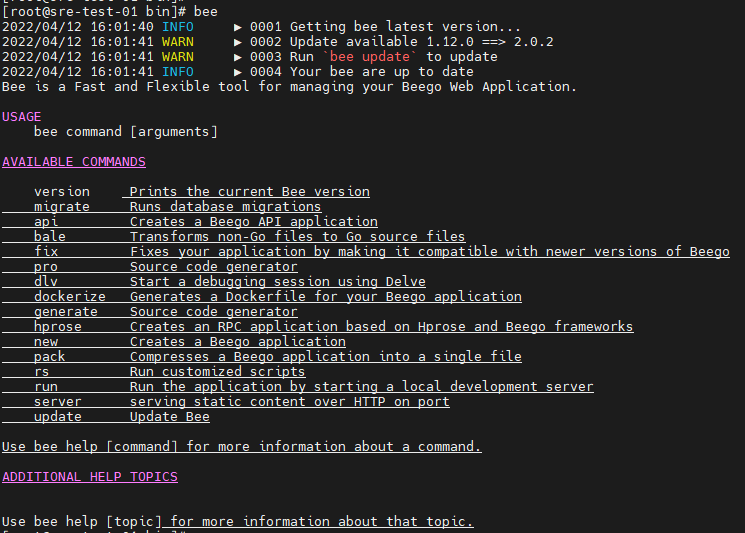The height and width of the screenshot is (533, 745).
Task: Click the 'bee' command typed at prompt
Action: coord(205,11)
